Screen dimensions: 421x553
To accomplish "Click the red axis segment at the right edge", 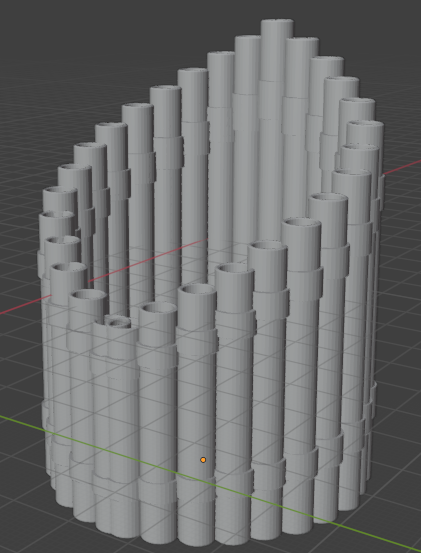I will tap(402, 169).
